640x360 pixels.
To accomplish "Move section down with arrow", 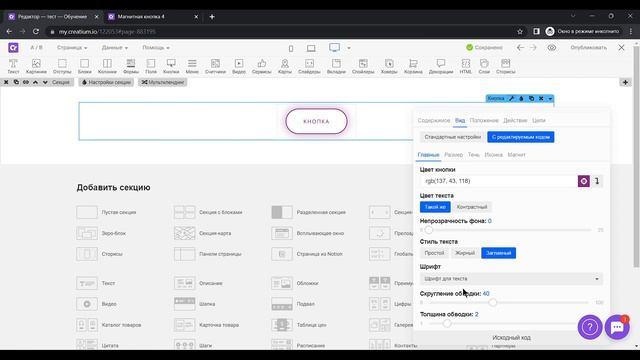I will tap(45, 82).
